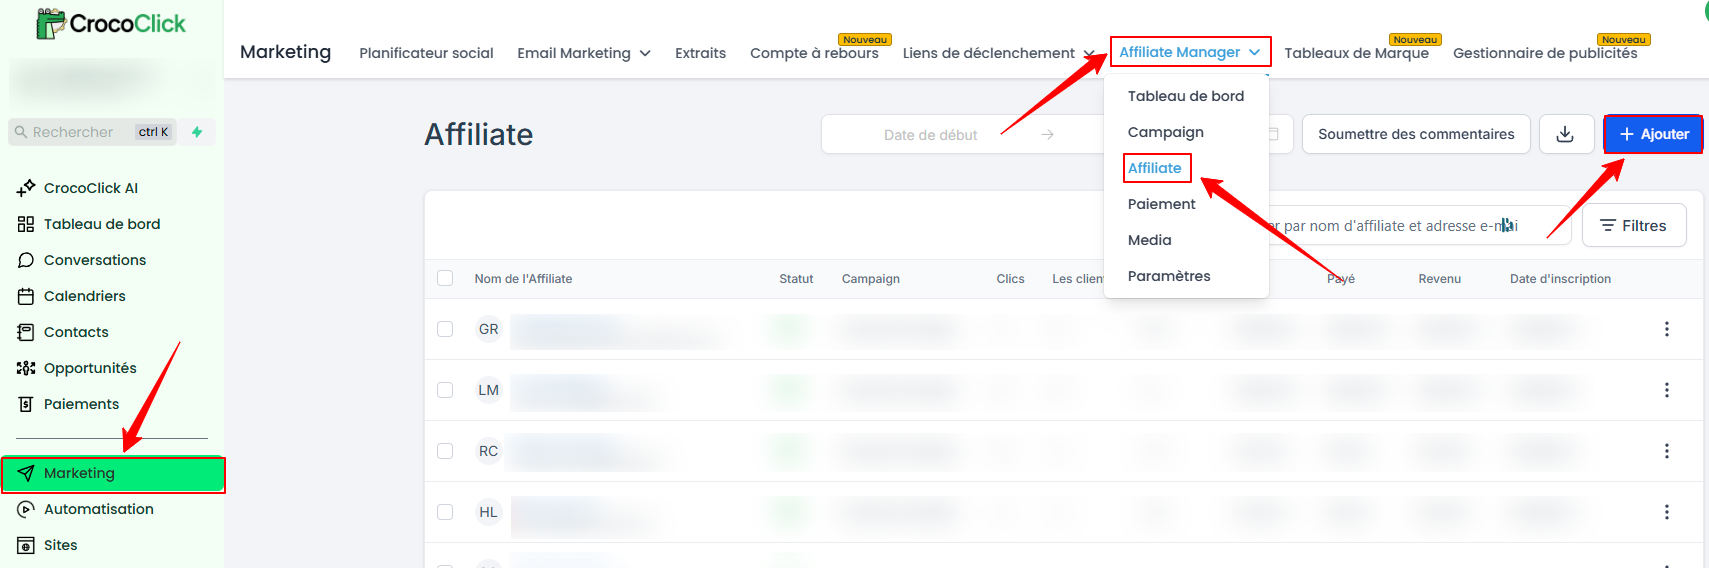Open the three-dot menu for GR row
The height and width of the screenshot is (568, 1709).
click(1666, 329)
